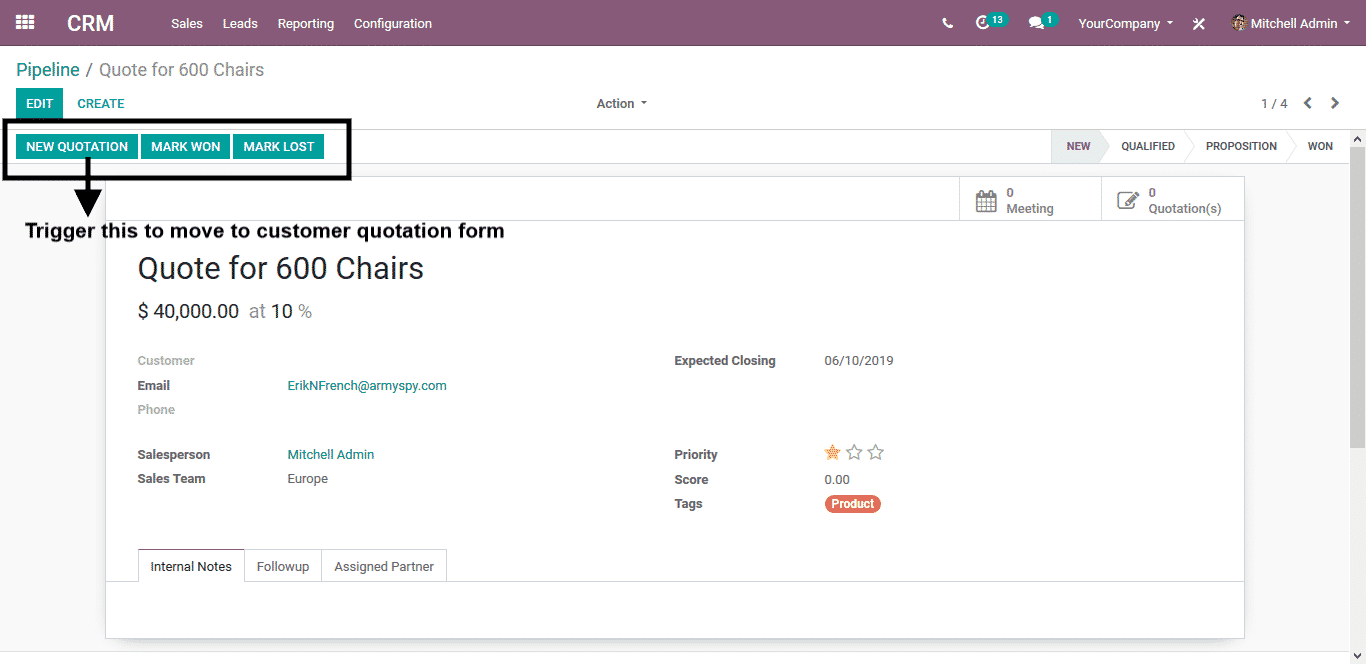Open the Reporting menu

click(305, 23)
